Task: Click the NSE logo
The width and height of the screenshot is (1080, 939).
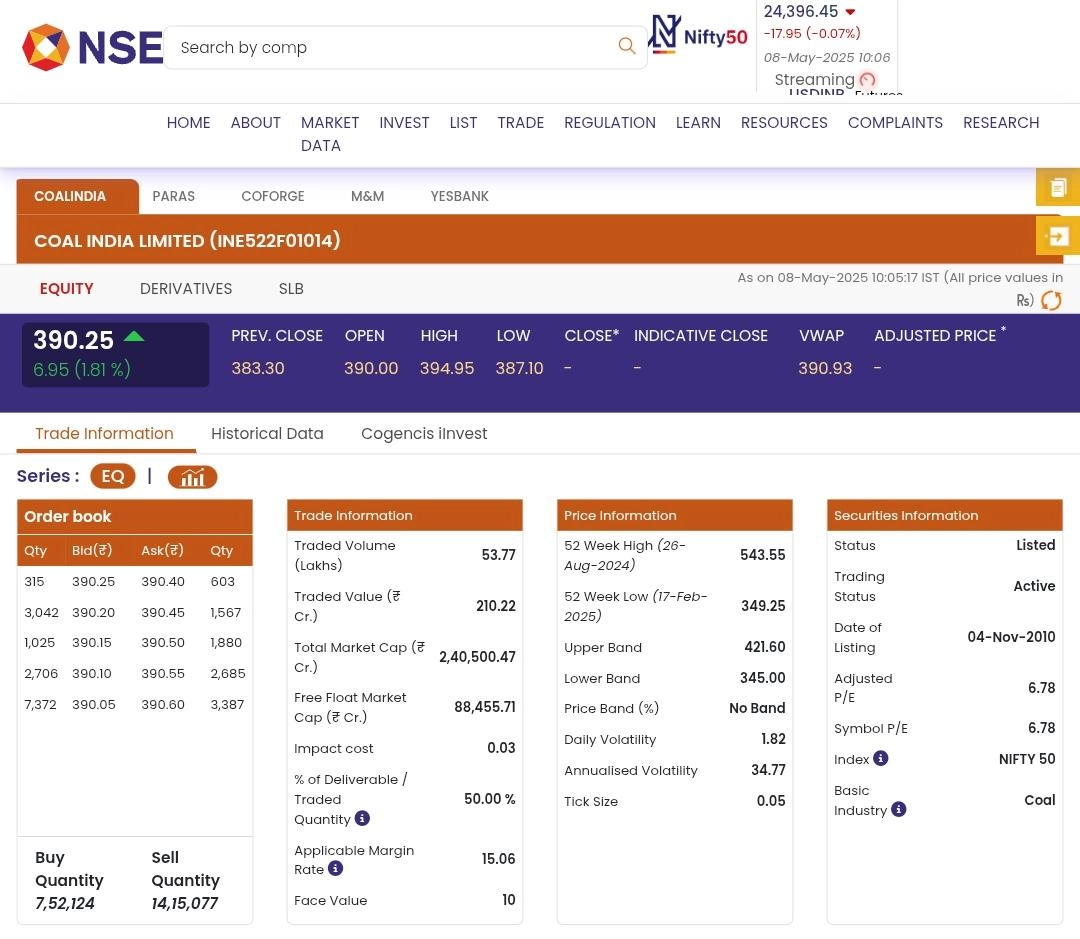Action: (x=92, y=48)
